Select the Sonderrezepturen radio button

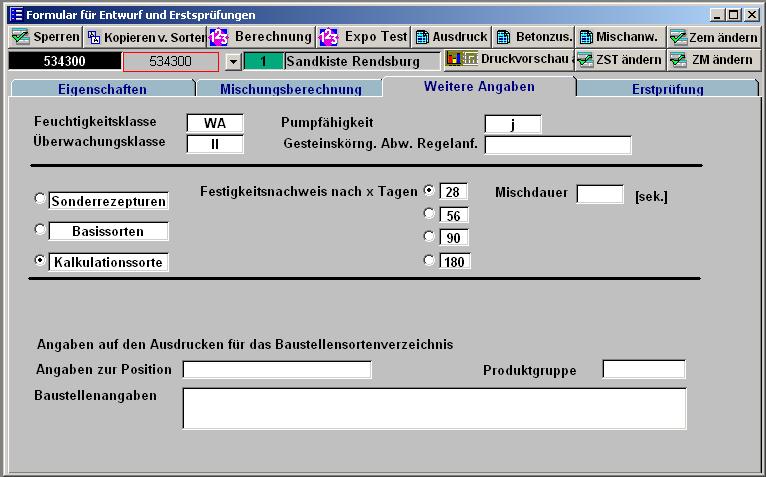pos(40,199)
